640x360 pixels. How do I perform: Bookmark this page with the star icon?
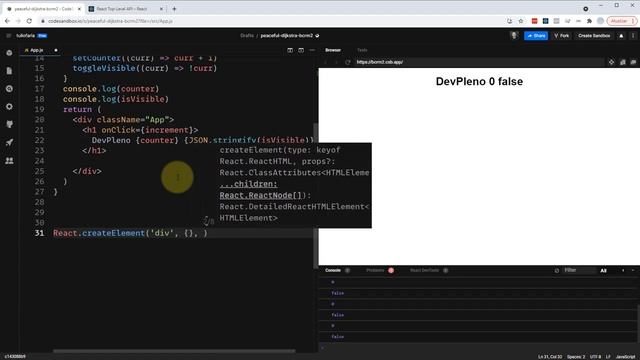tap(521, 21)
